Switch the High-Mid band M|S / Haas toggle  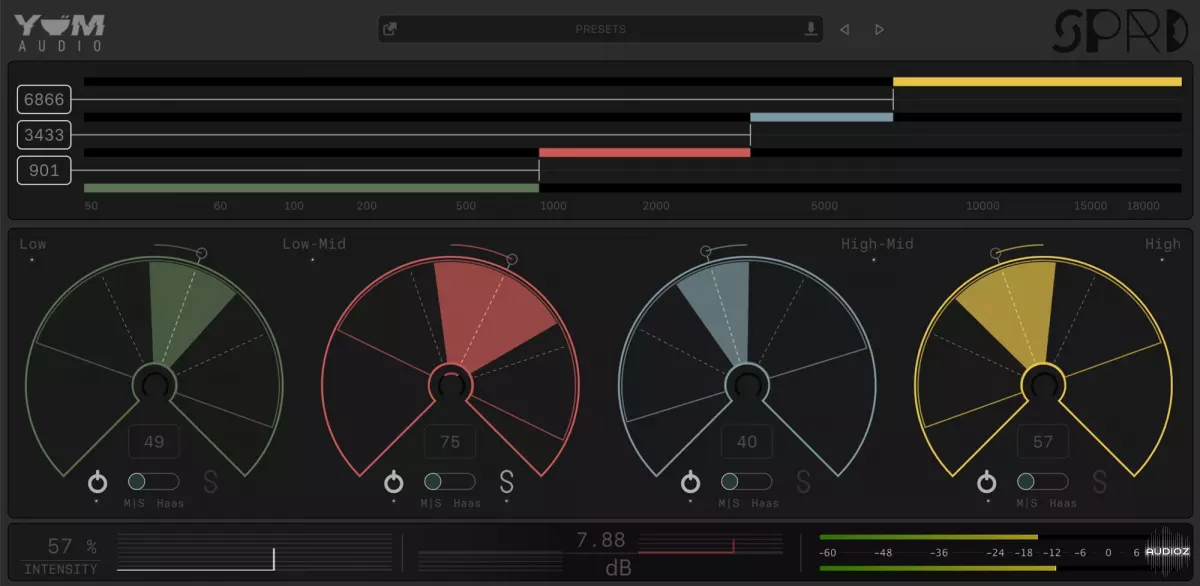pyautogui.click(x=746, y=482)
